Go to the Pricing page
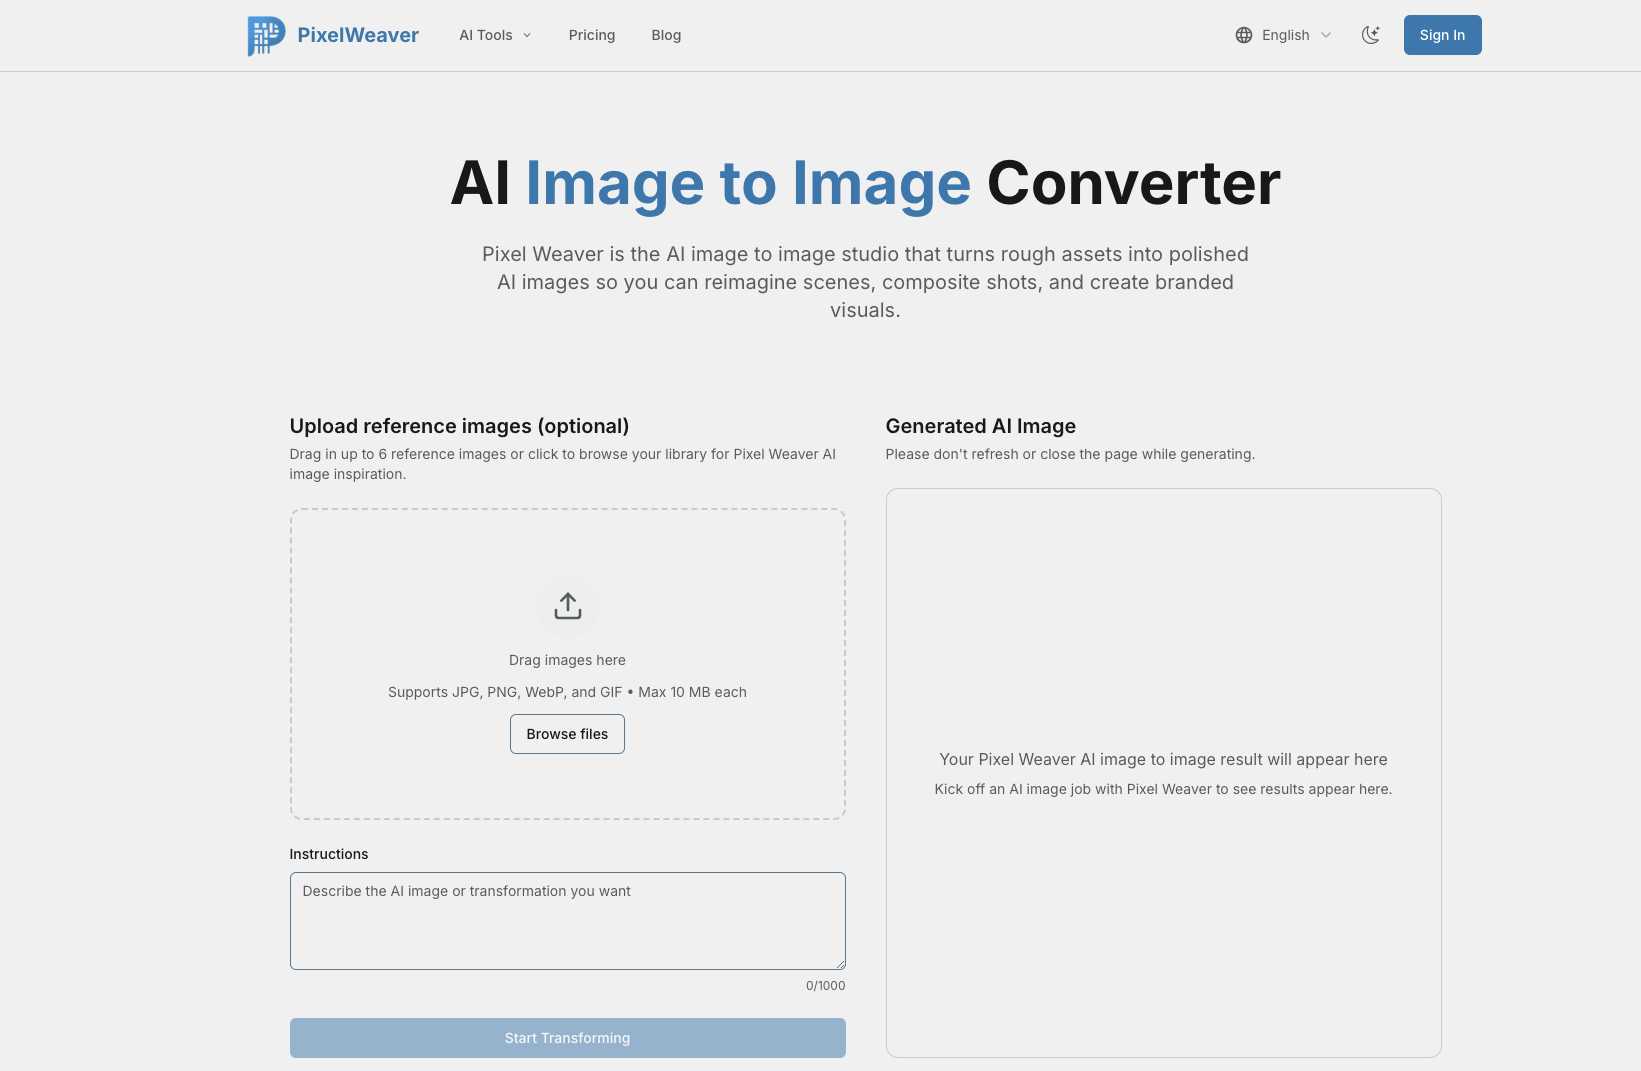1641x1071 pixels. (592, 35)
